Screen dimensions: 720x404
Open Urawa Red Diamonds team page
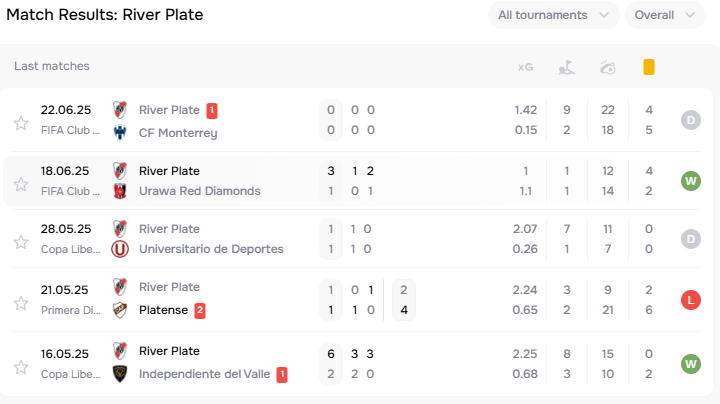200,191
